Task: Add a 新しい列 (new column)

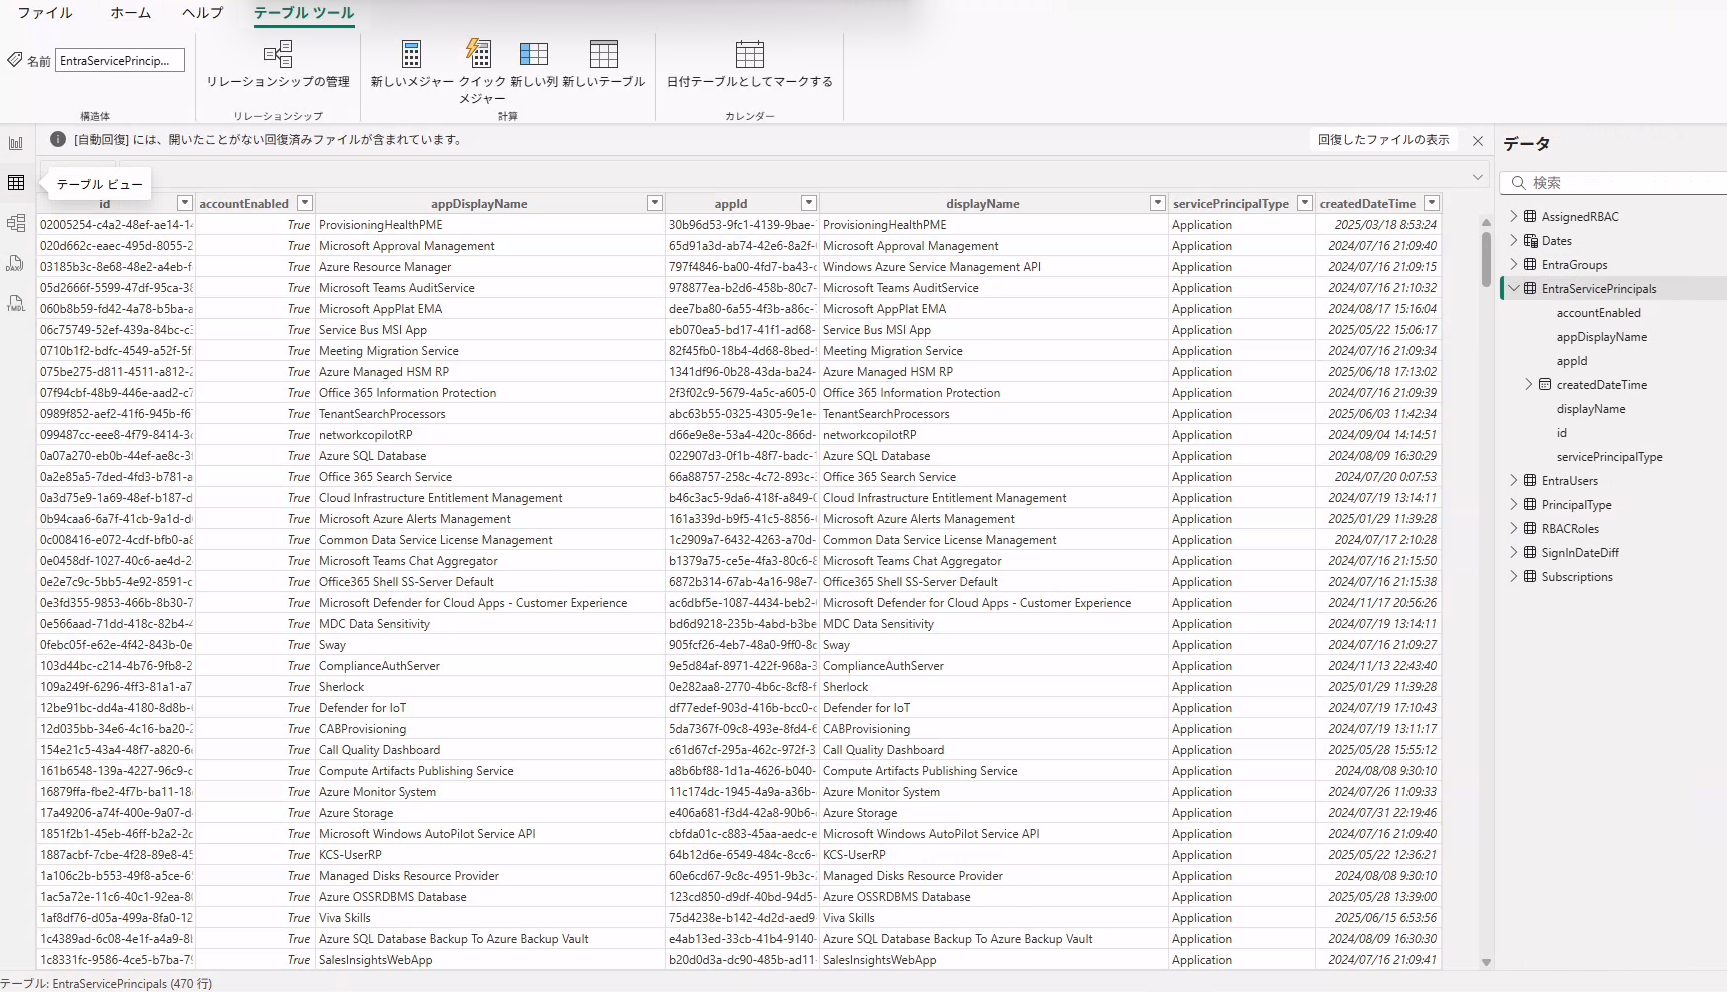Action: (x=535, y=68)
